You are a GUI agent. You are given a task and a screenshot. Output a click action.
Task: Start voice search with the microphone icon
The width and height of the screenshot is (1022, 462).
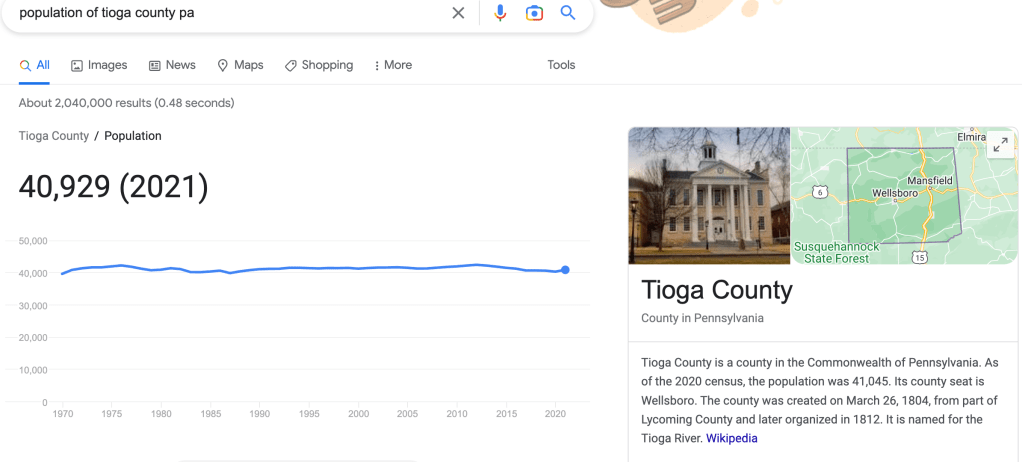pos(500,13)
